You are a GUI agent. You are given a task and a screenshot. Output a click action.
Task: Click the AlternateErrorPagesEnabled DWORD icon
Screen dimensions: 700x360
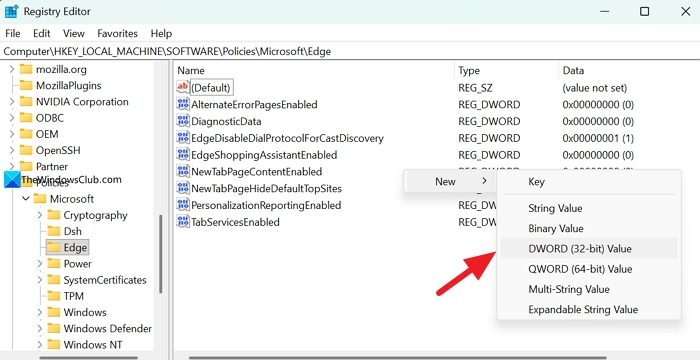tap(183, 105)
